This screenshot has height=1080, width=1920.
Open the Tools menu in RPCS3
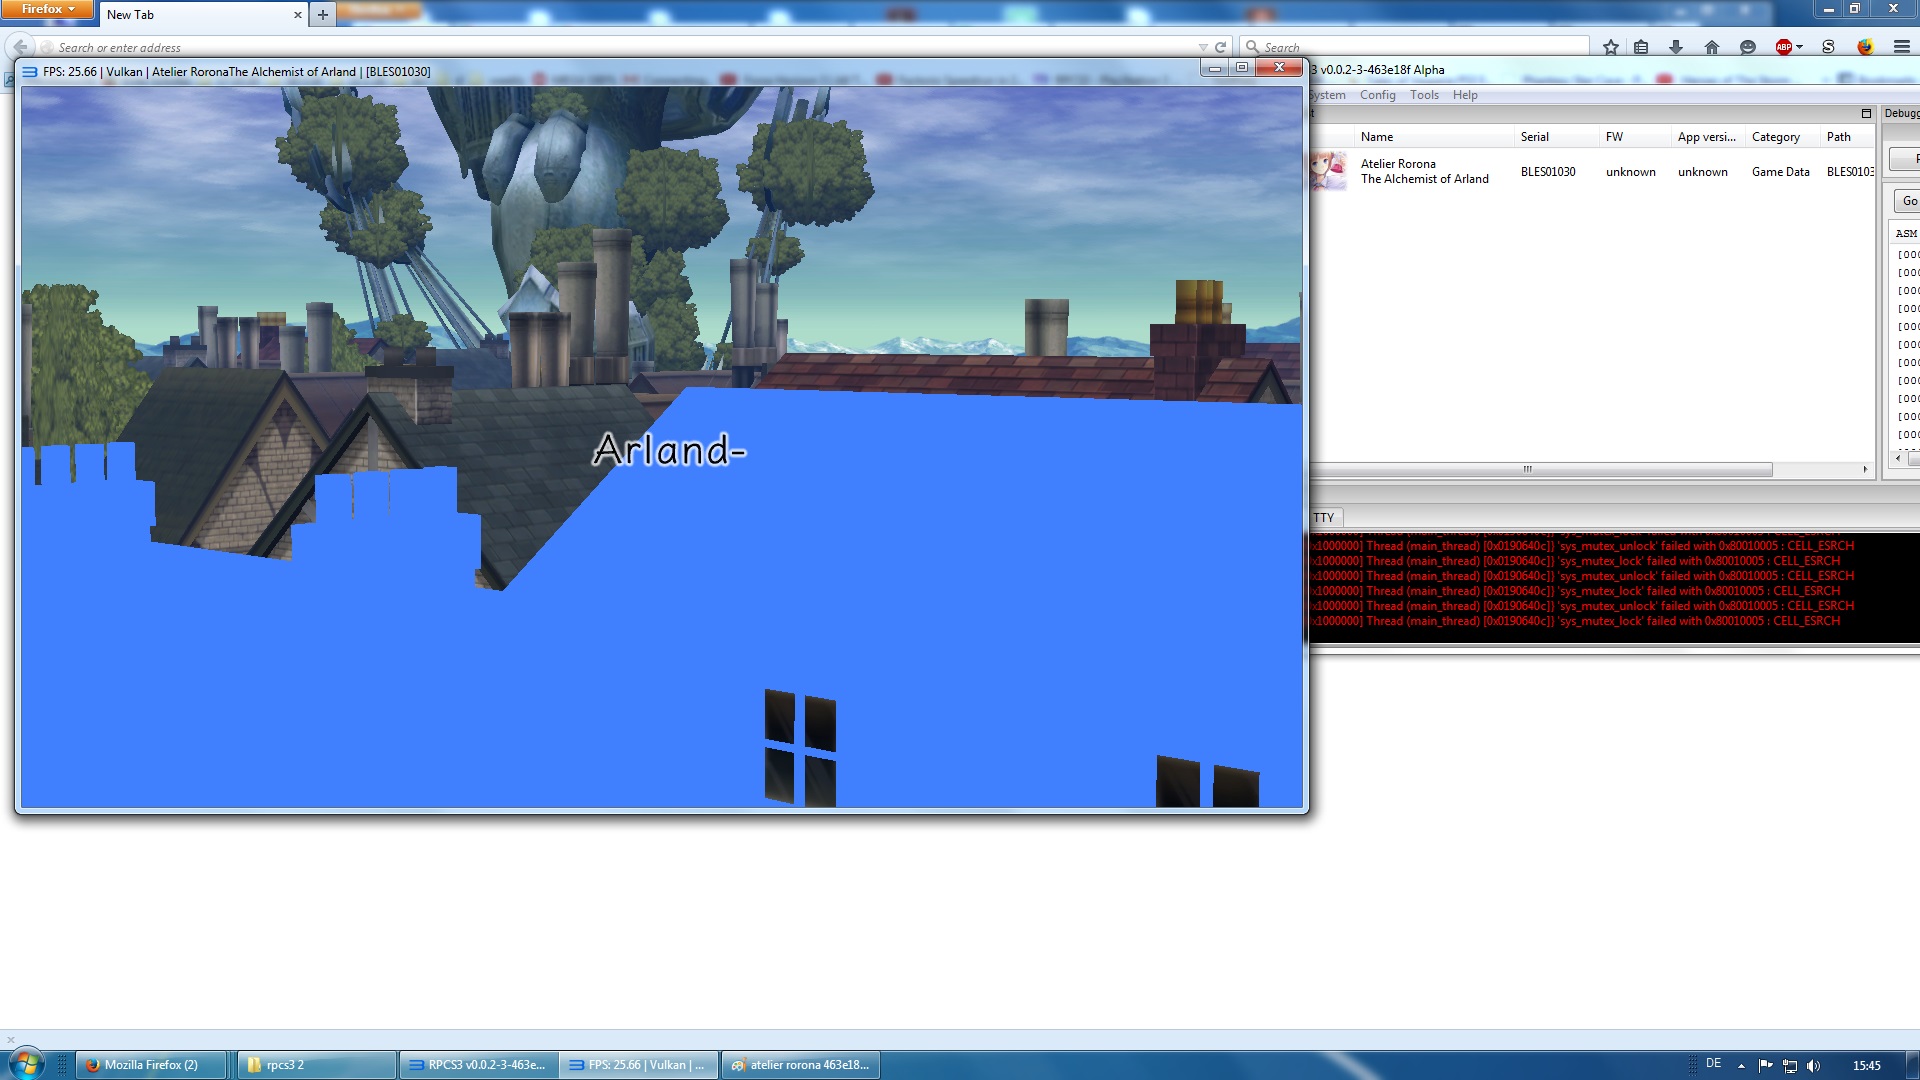[x=1424, y=95]
